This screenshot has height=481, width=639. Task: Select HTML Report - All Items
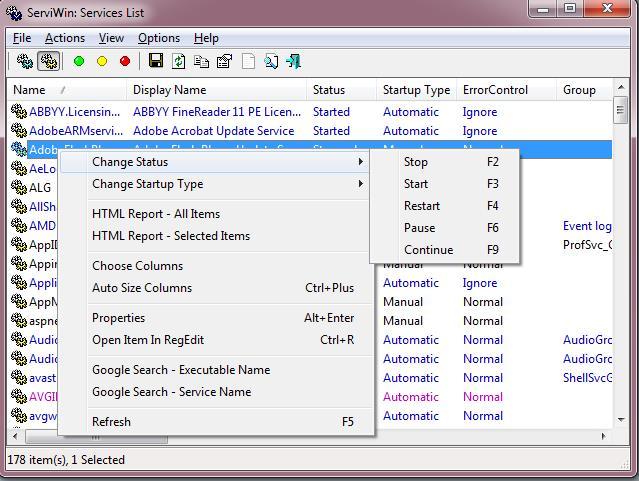[215, 214]
